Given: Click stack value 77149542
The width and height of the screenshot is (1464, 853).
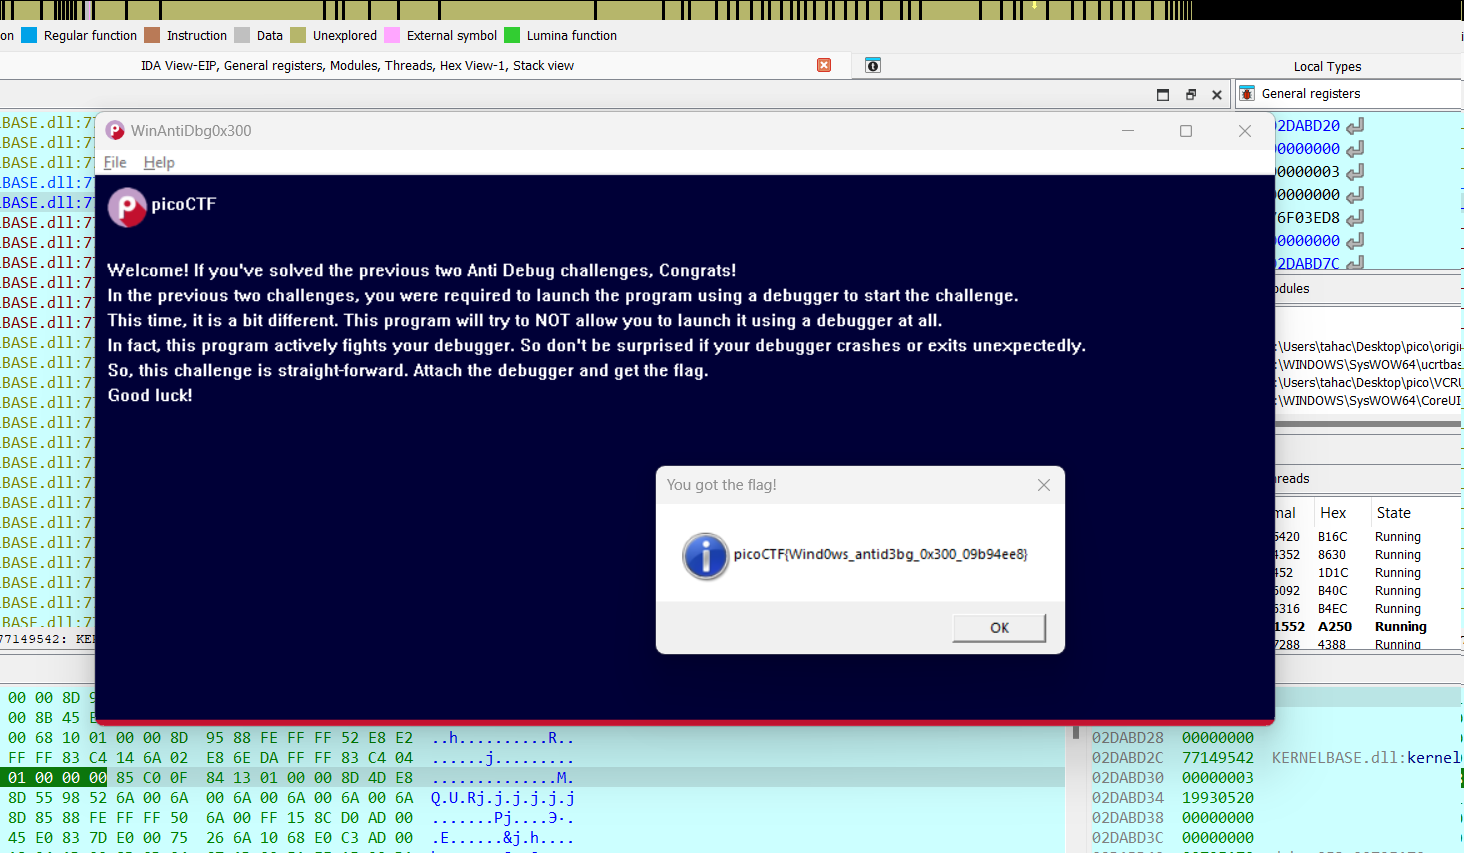Looking at the screenshot, I should 1217,758.
